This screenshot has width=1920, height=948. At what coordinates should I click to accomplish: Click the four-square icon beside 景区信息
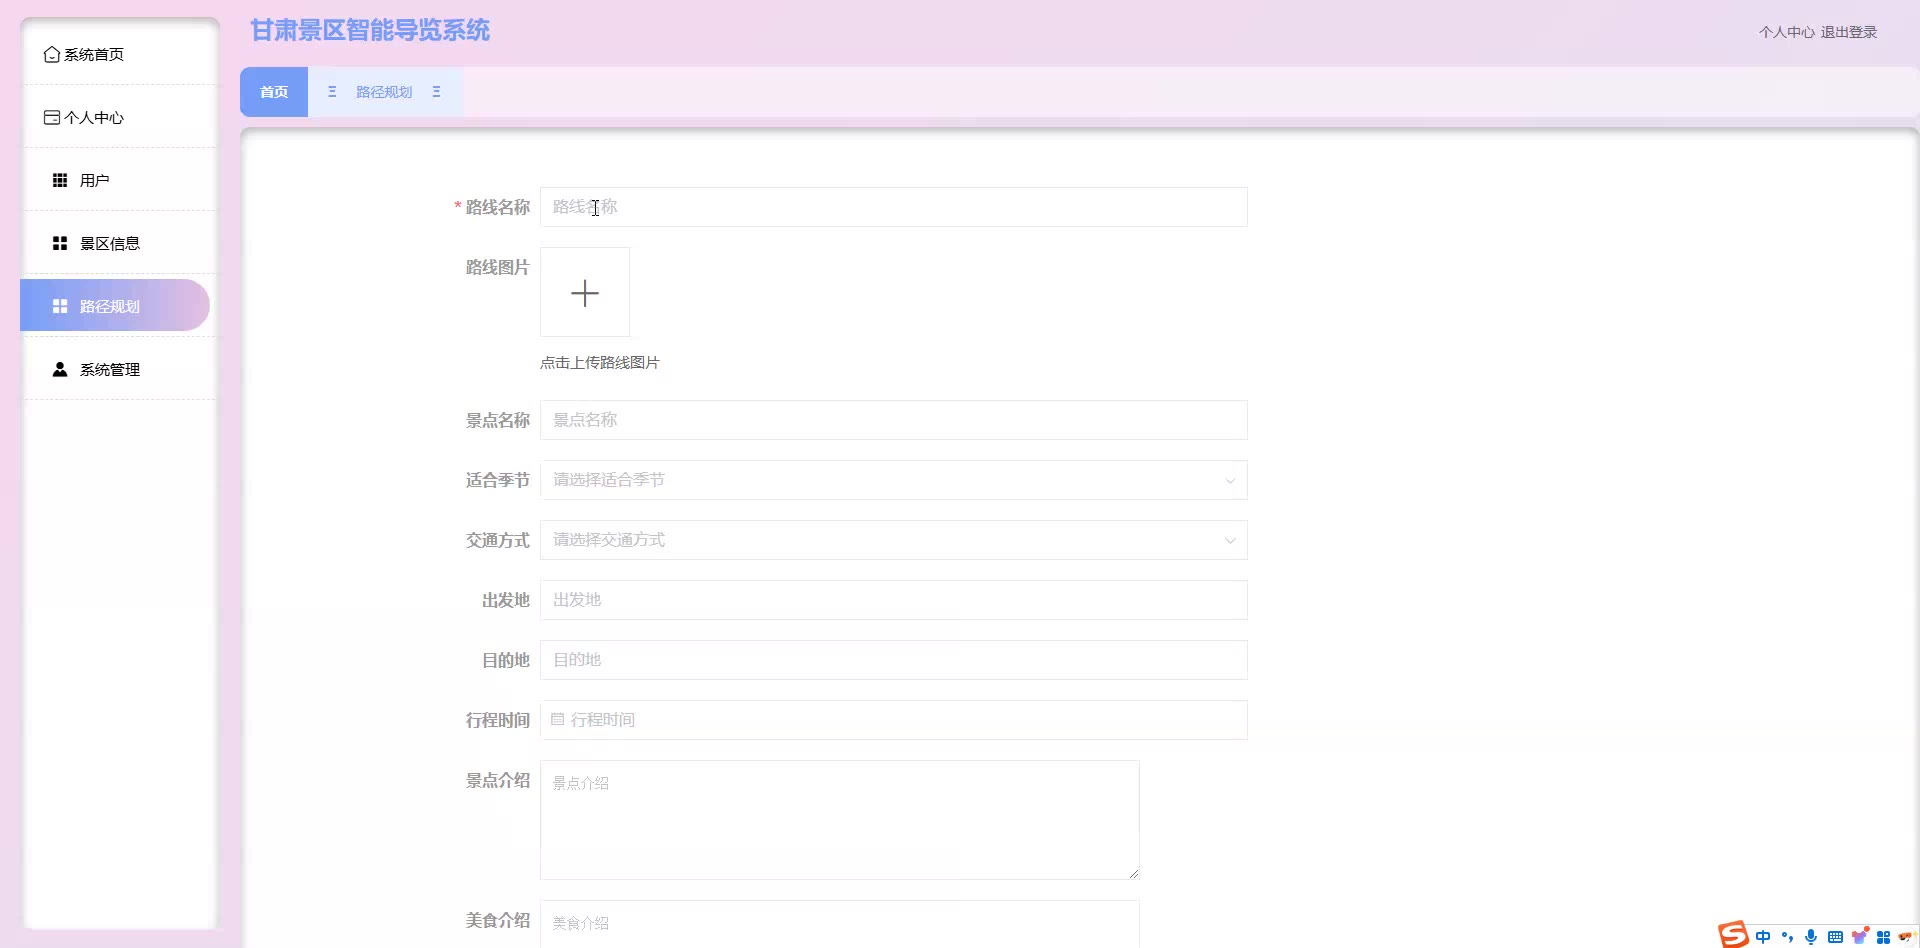pos(60,243)
